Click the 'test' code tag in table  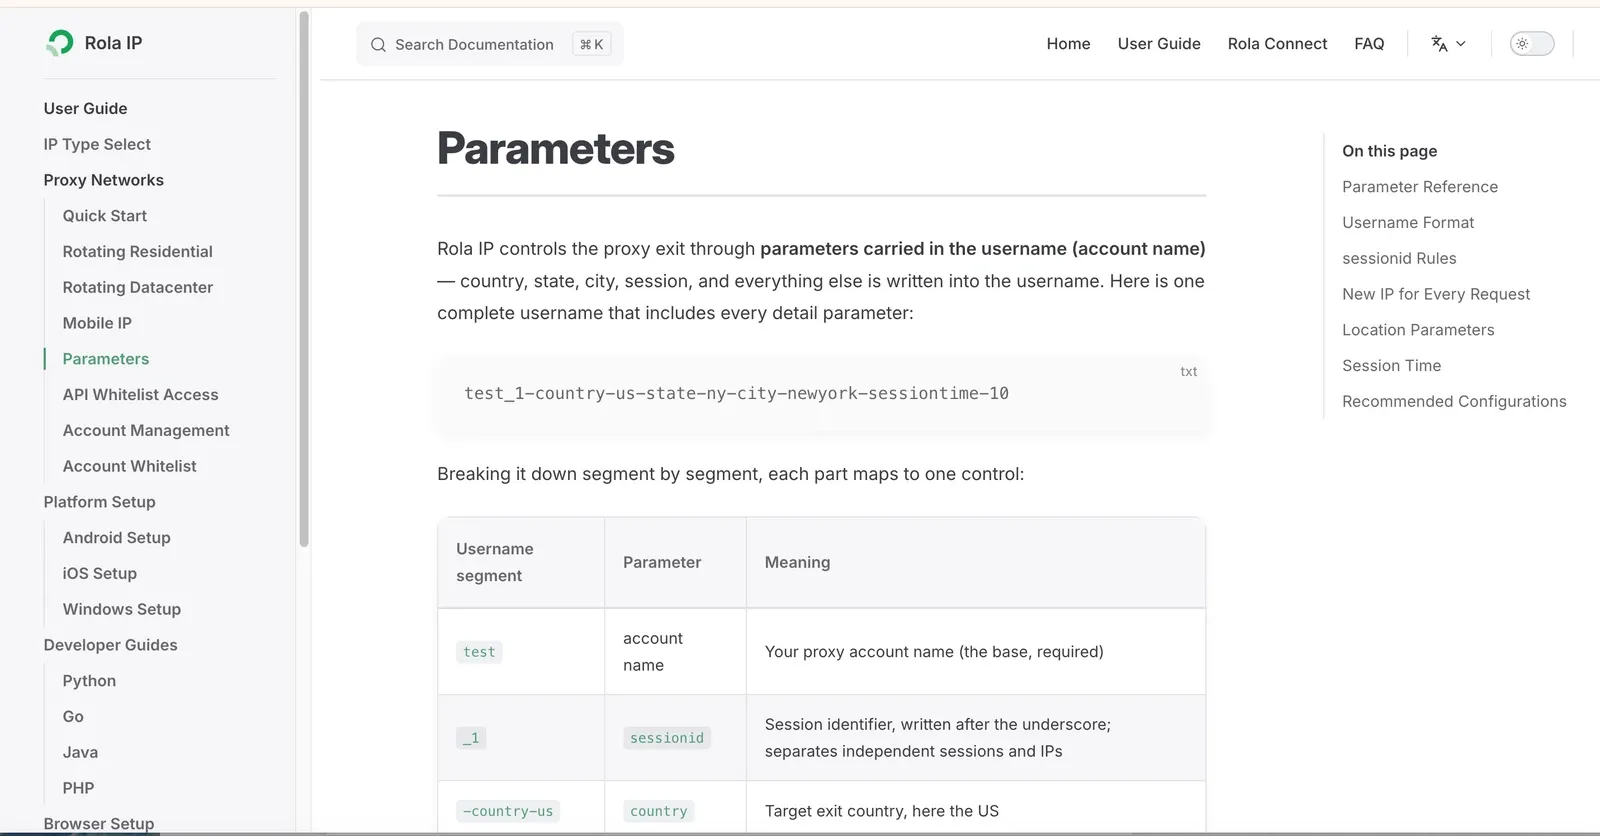(479, 652)
